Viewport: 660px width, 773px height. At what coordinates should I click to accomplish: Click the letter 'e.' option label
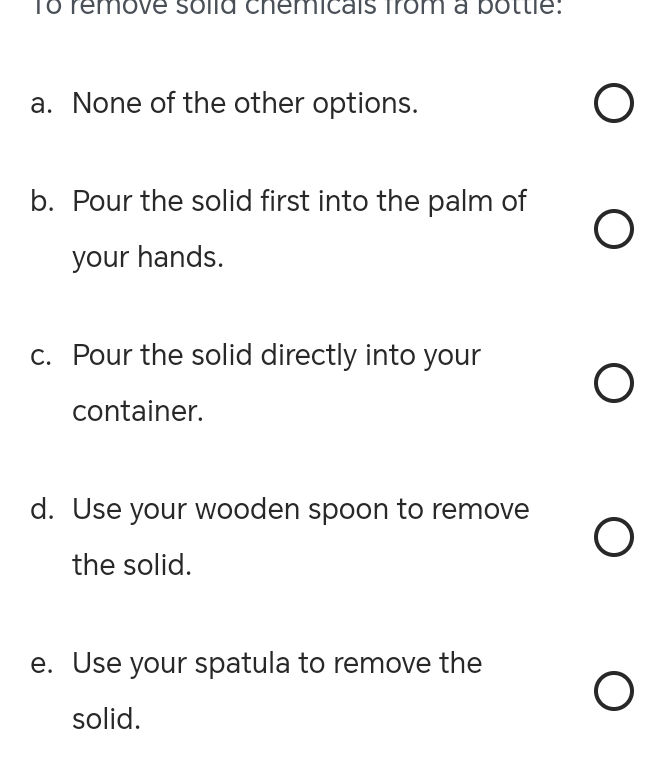pos(42,663)
